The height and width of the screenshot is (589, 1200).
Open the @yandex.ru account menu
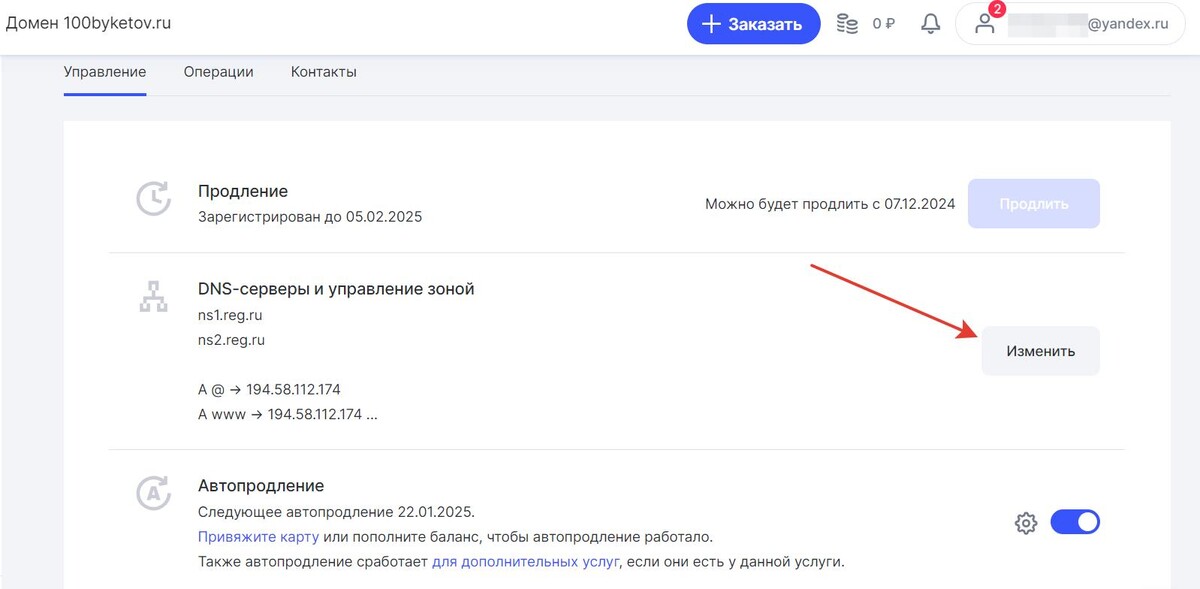pyautogui.click(x=1071, y=24)
